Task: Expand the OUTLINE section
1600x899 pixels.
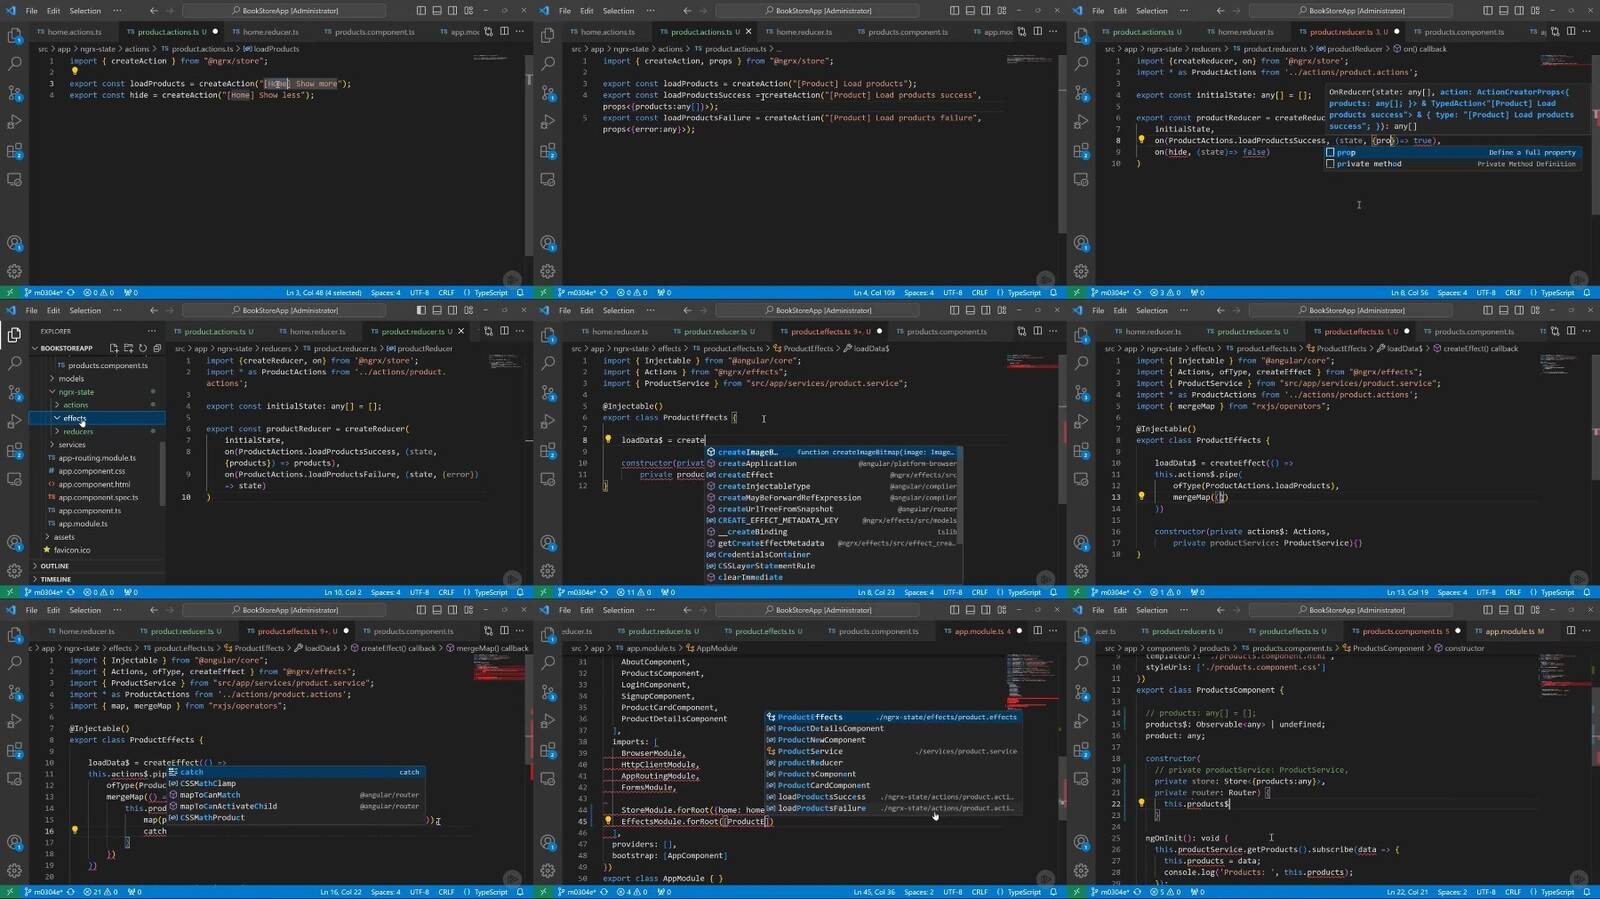Action: (x=54, y=566)
